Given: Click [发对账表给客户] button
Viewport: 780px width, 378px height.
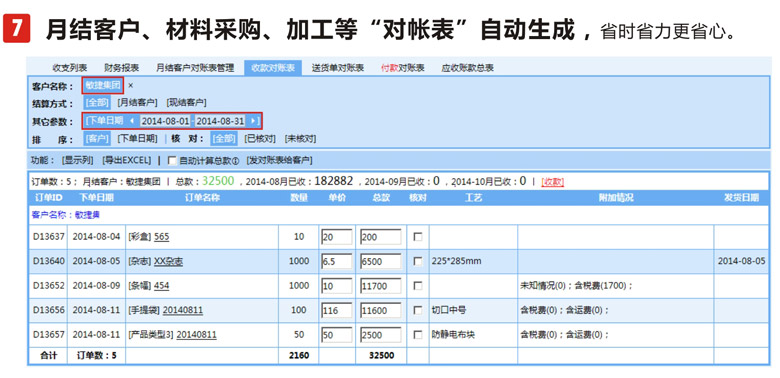Looking at the screenshot, I should 280,160.
